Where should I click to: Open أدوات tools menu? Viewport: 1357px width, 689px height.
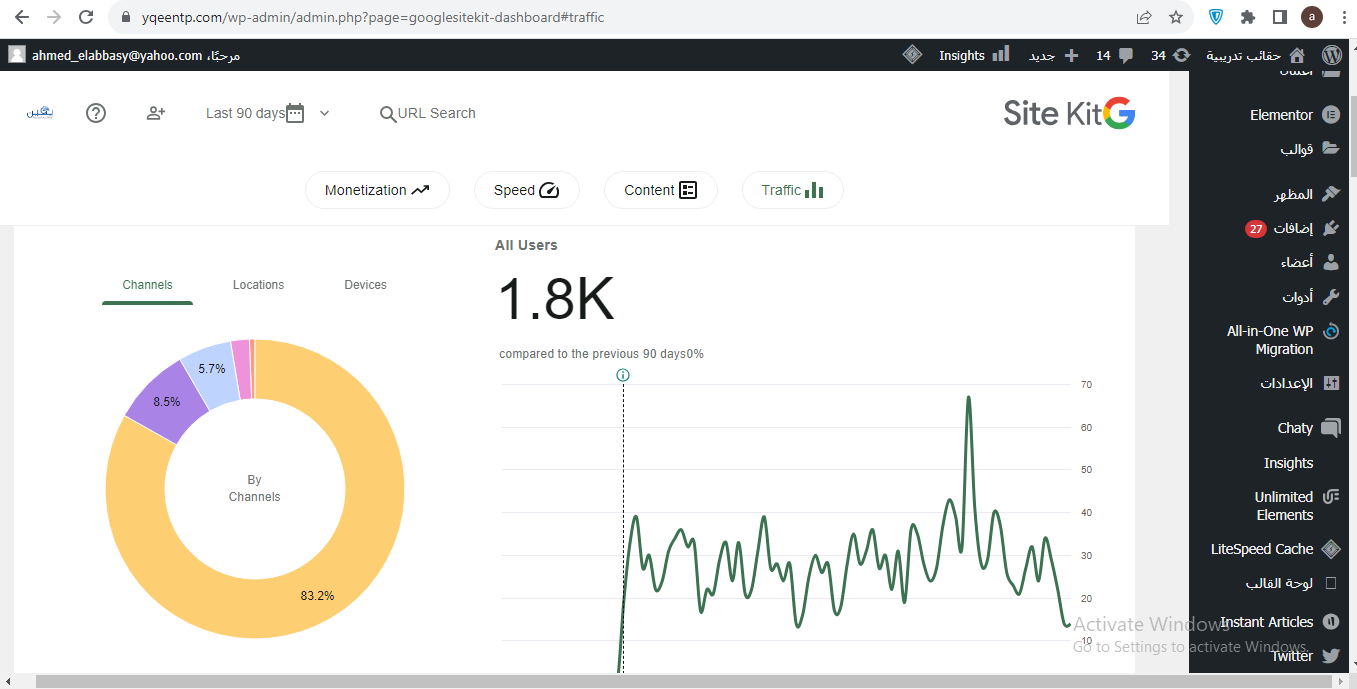[1298, 297]
